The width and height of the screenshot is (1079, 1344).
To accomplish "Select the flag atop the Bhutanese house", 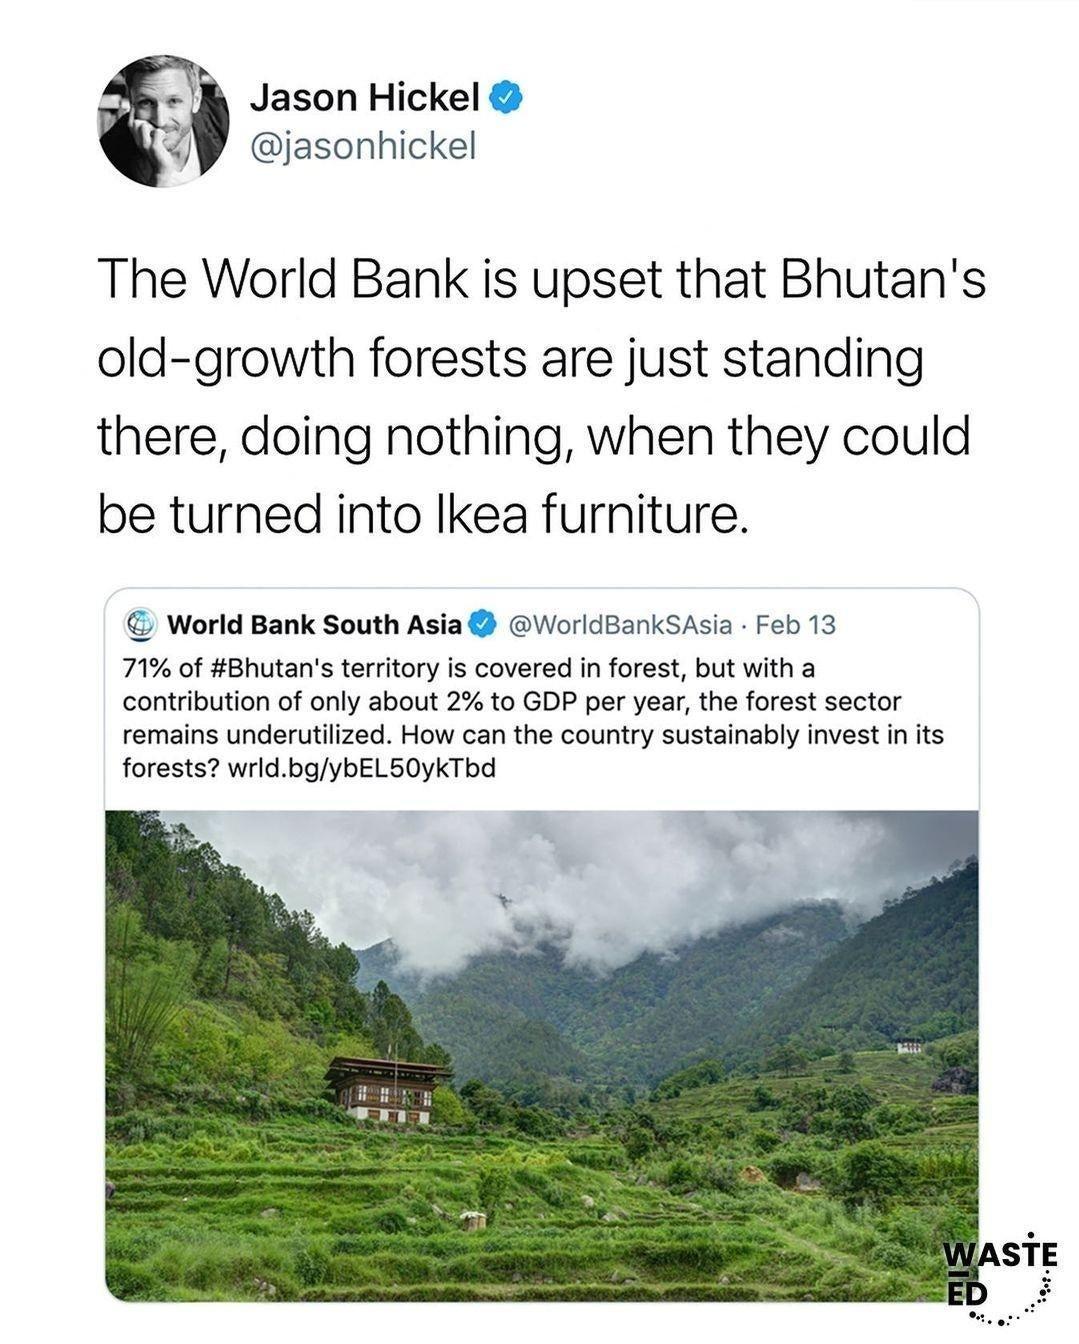I will [x=389, y=1048].
